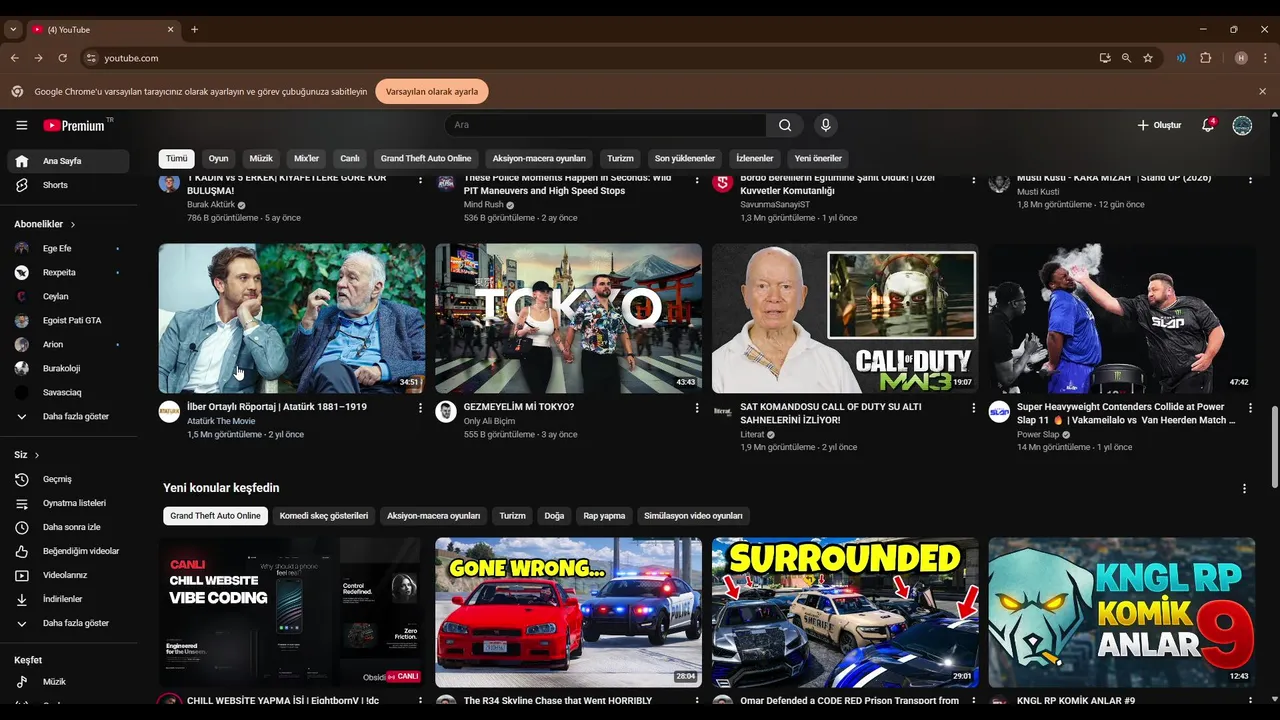Open Savasciaq channel subscription

point(68,392)
